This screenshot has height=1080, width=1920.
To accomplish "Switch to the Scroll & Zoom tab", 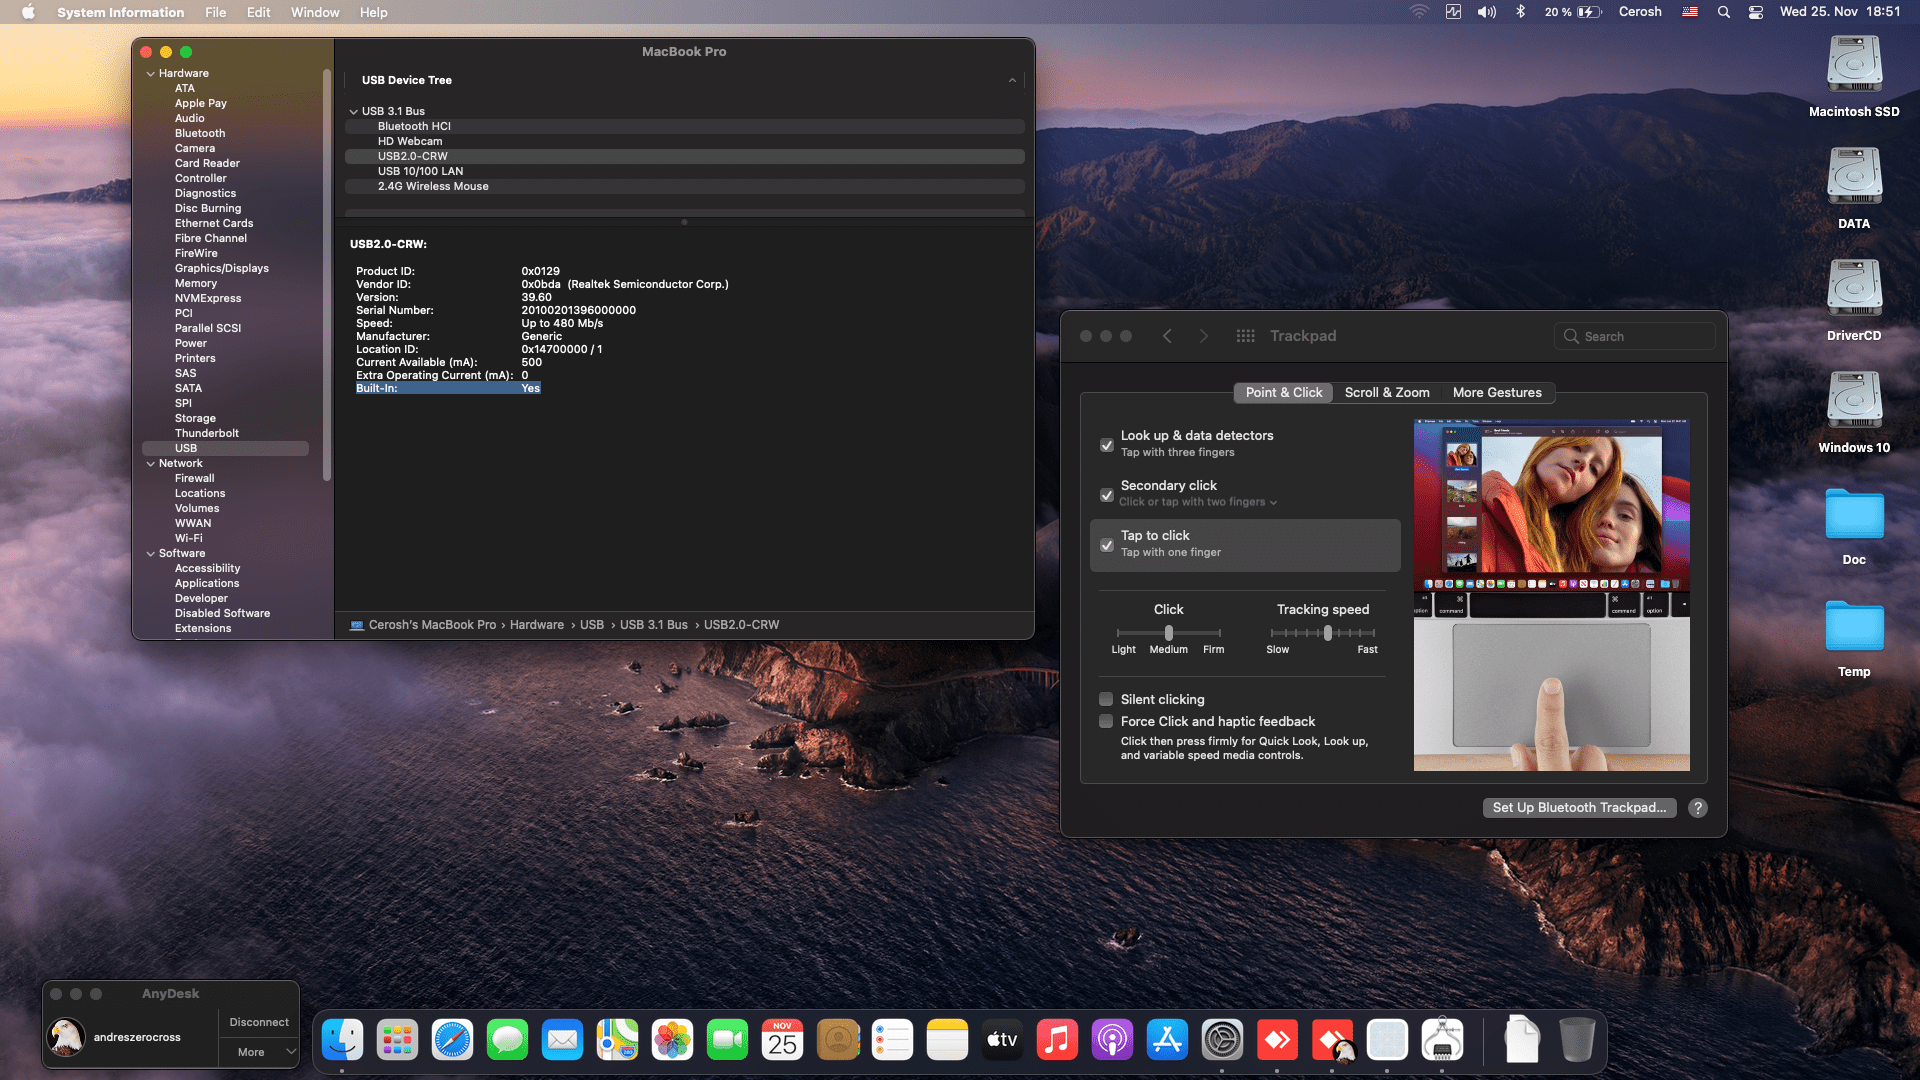I will click(1387, 392).
